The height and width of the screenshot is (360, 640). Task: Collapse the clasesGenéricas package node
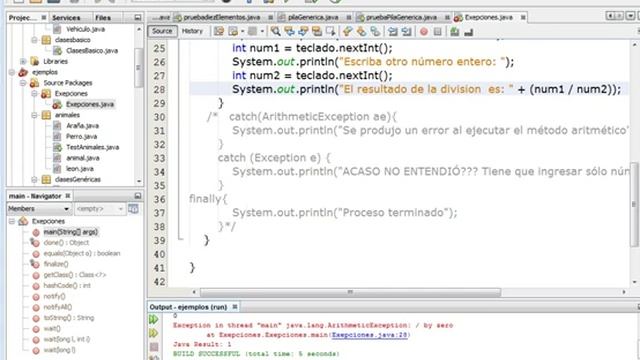(35, 180)
